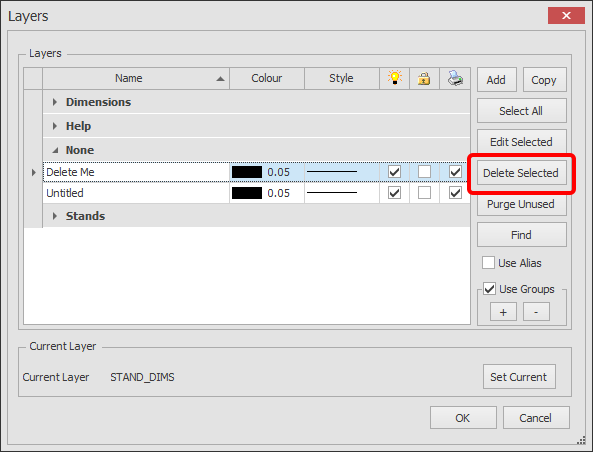Viewport: 593px width, 452px height.
Task: Click the Dimensions group label
Action: coord(98,102)
